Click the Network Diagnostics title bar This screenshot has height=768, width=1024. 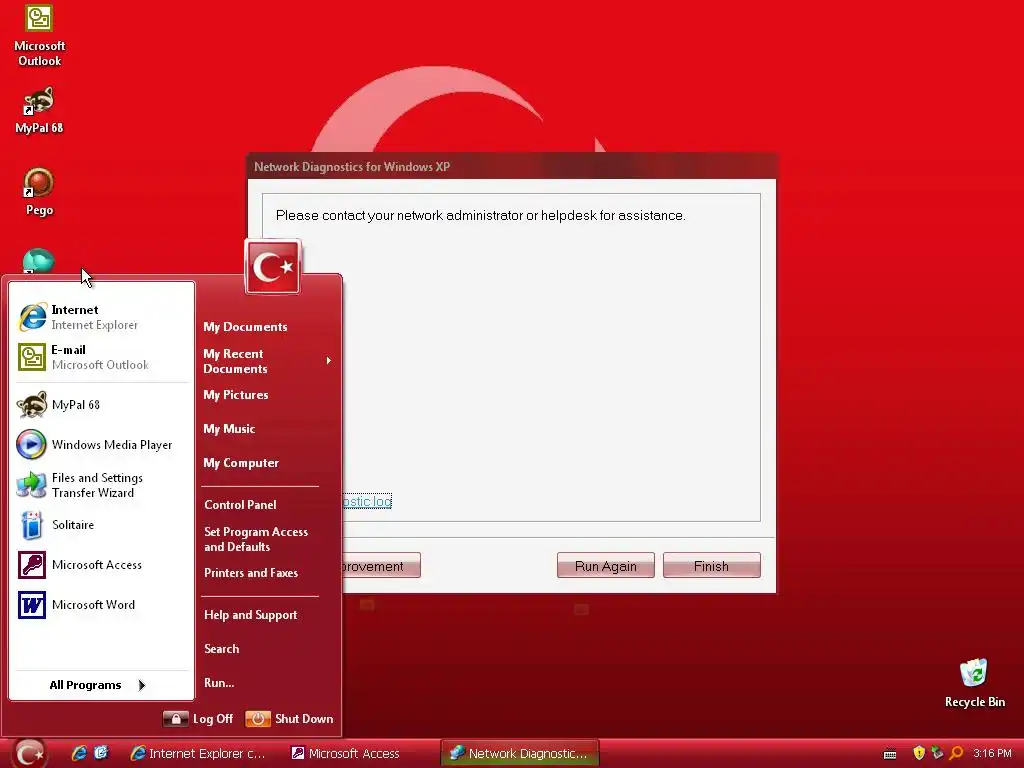click(x=512, y=167)
